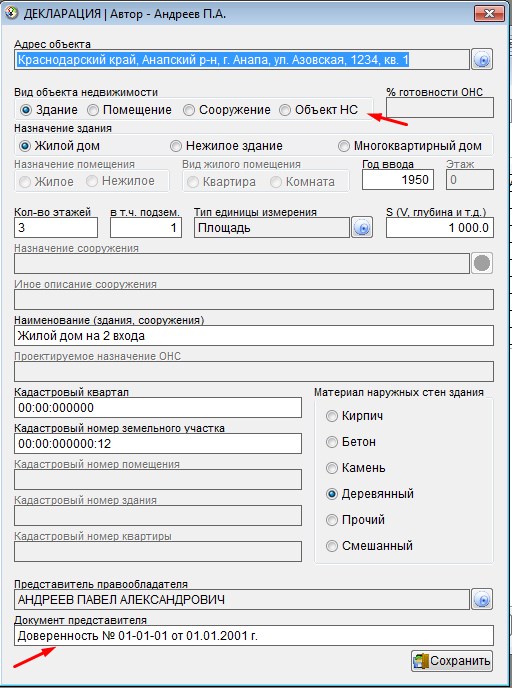The width and height of the screenshot is (512, 688).
Task: Save the declaration with Сохранить
Action: [x=452, y=661]
